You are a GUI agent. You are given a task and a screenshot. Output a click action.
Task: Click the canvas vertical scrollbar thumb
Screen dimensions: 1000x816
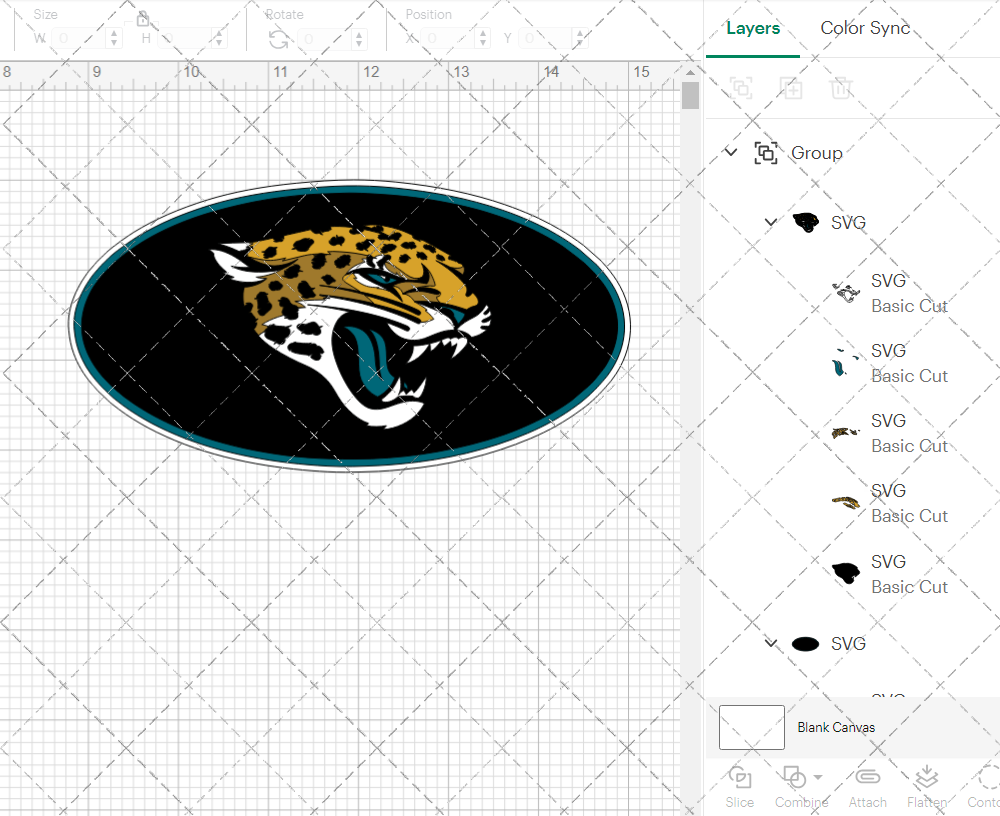click(690, 96)
